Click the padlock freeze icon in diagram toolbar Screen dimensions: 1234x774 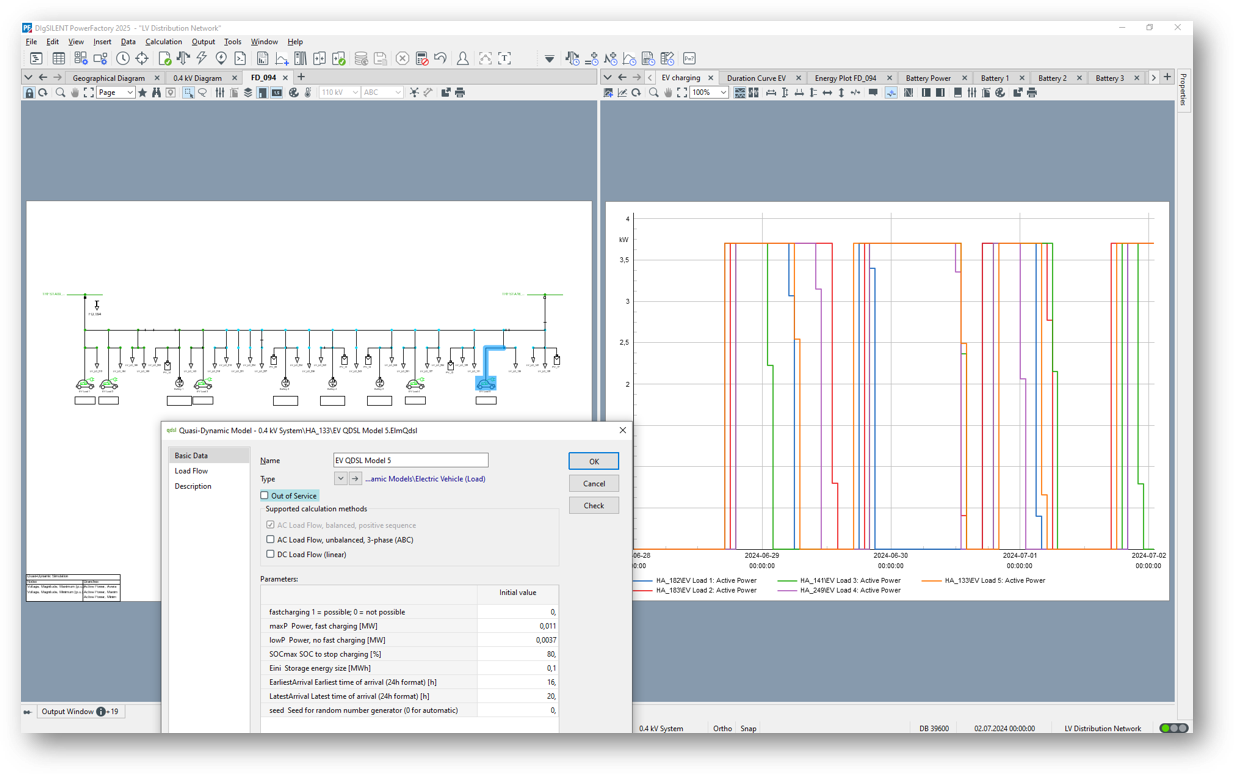29,93
